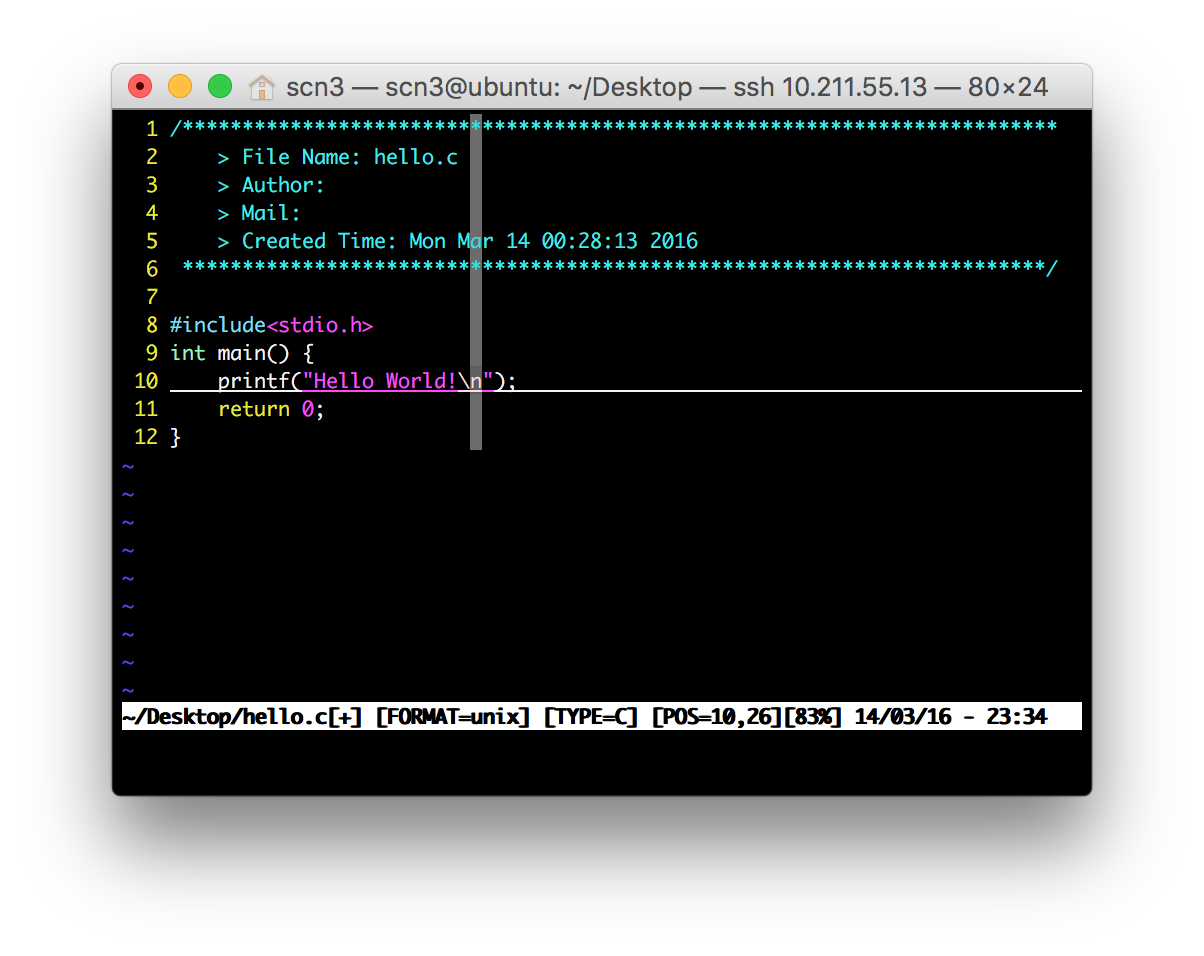Click line number 4 in the gutter
Viewport: 1204px width, 956px height.
(152, 213)
